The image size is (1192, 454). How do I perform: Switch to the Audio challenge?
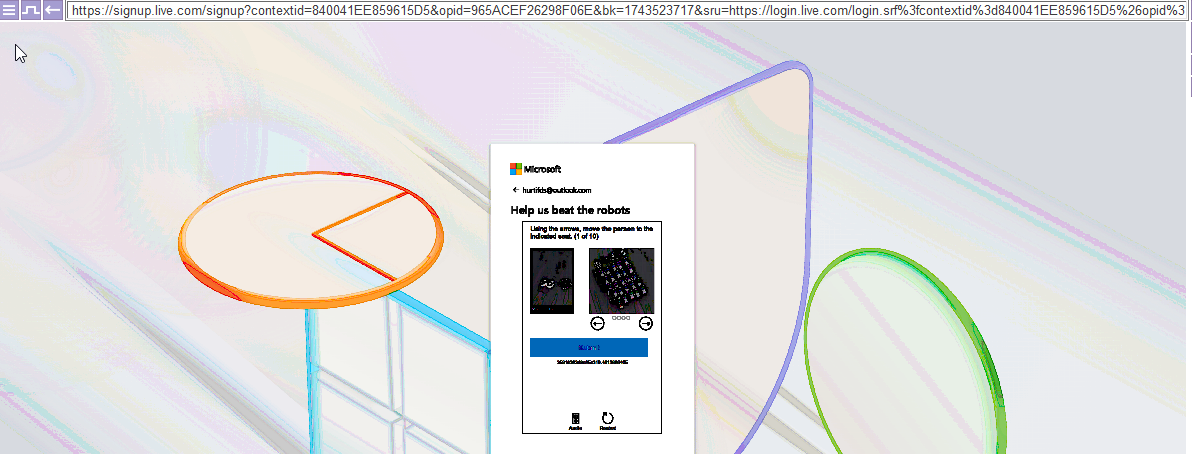pyautogui.click(x=576, y=420)
